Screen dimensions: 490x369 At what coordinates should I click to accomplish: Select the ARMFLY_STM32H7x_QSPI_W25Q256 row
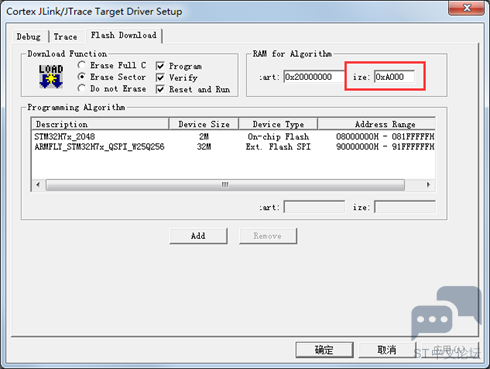click(x=233, y=147)
